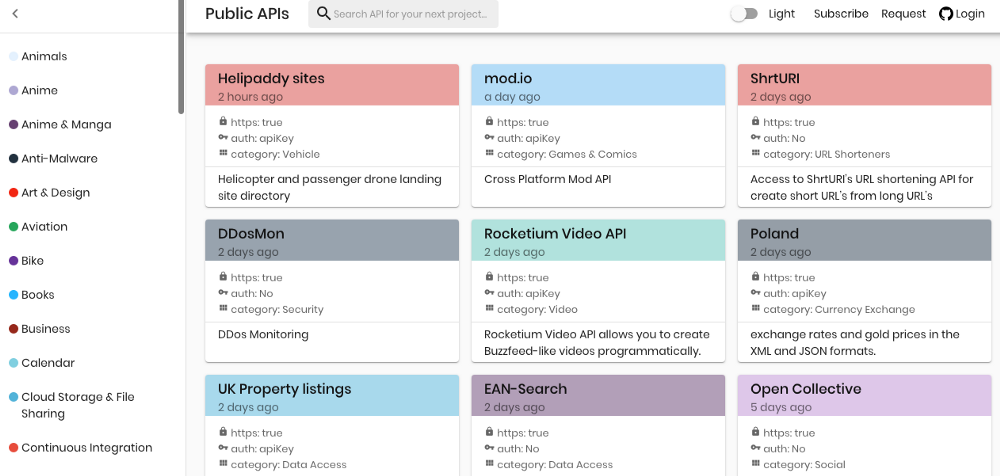The height and width of the screenshot is (476, 1000).
Task: Click category grid icon on ShrtURI card
Action: pyautogui.click(x=755, y=153)
